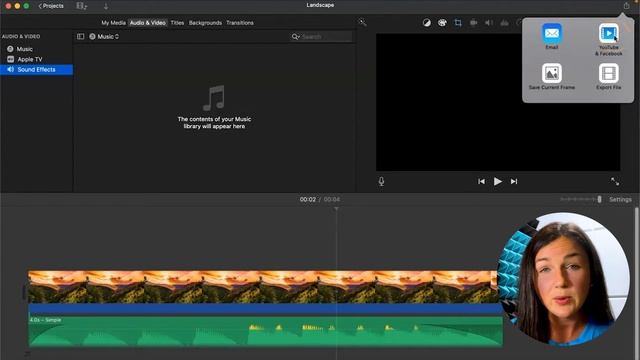Share to YouTube & Facebook

pos(609,40)
